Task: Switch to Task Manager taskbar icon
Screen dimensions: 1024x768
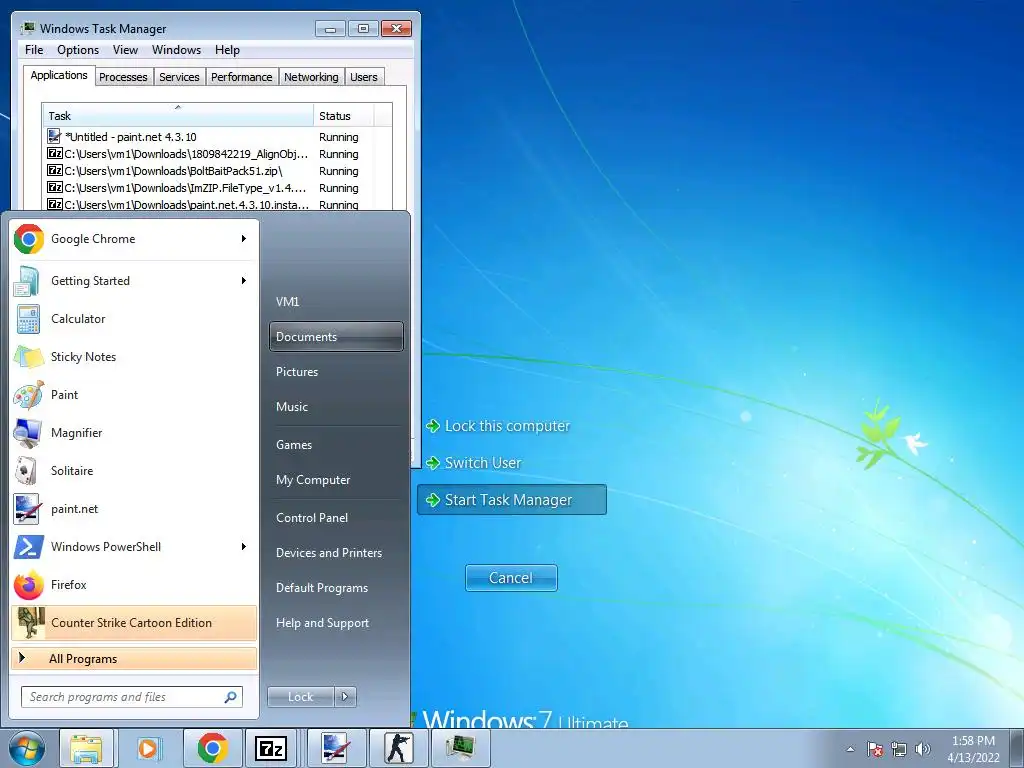Action: tap(460, 748)
